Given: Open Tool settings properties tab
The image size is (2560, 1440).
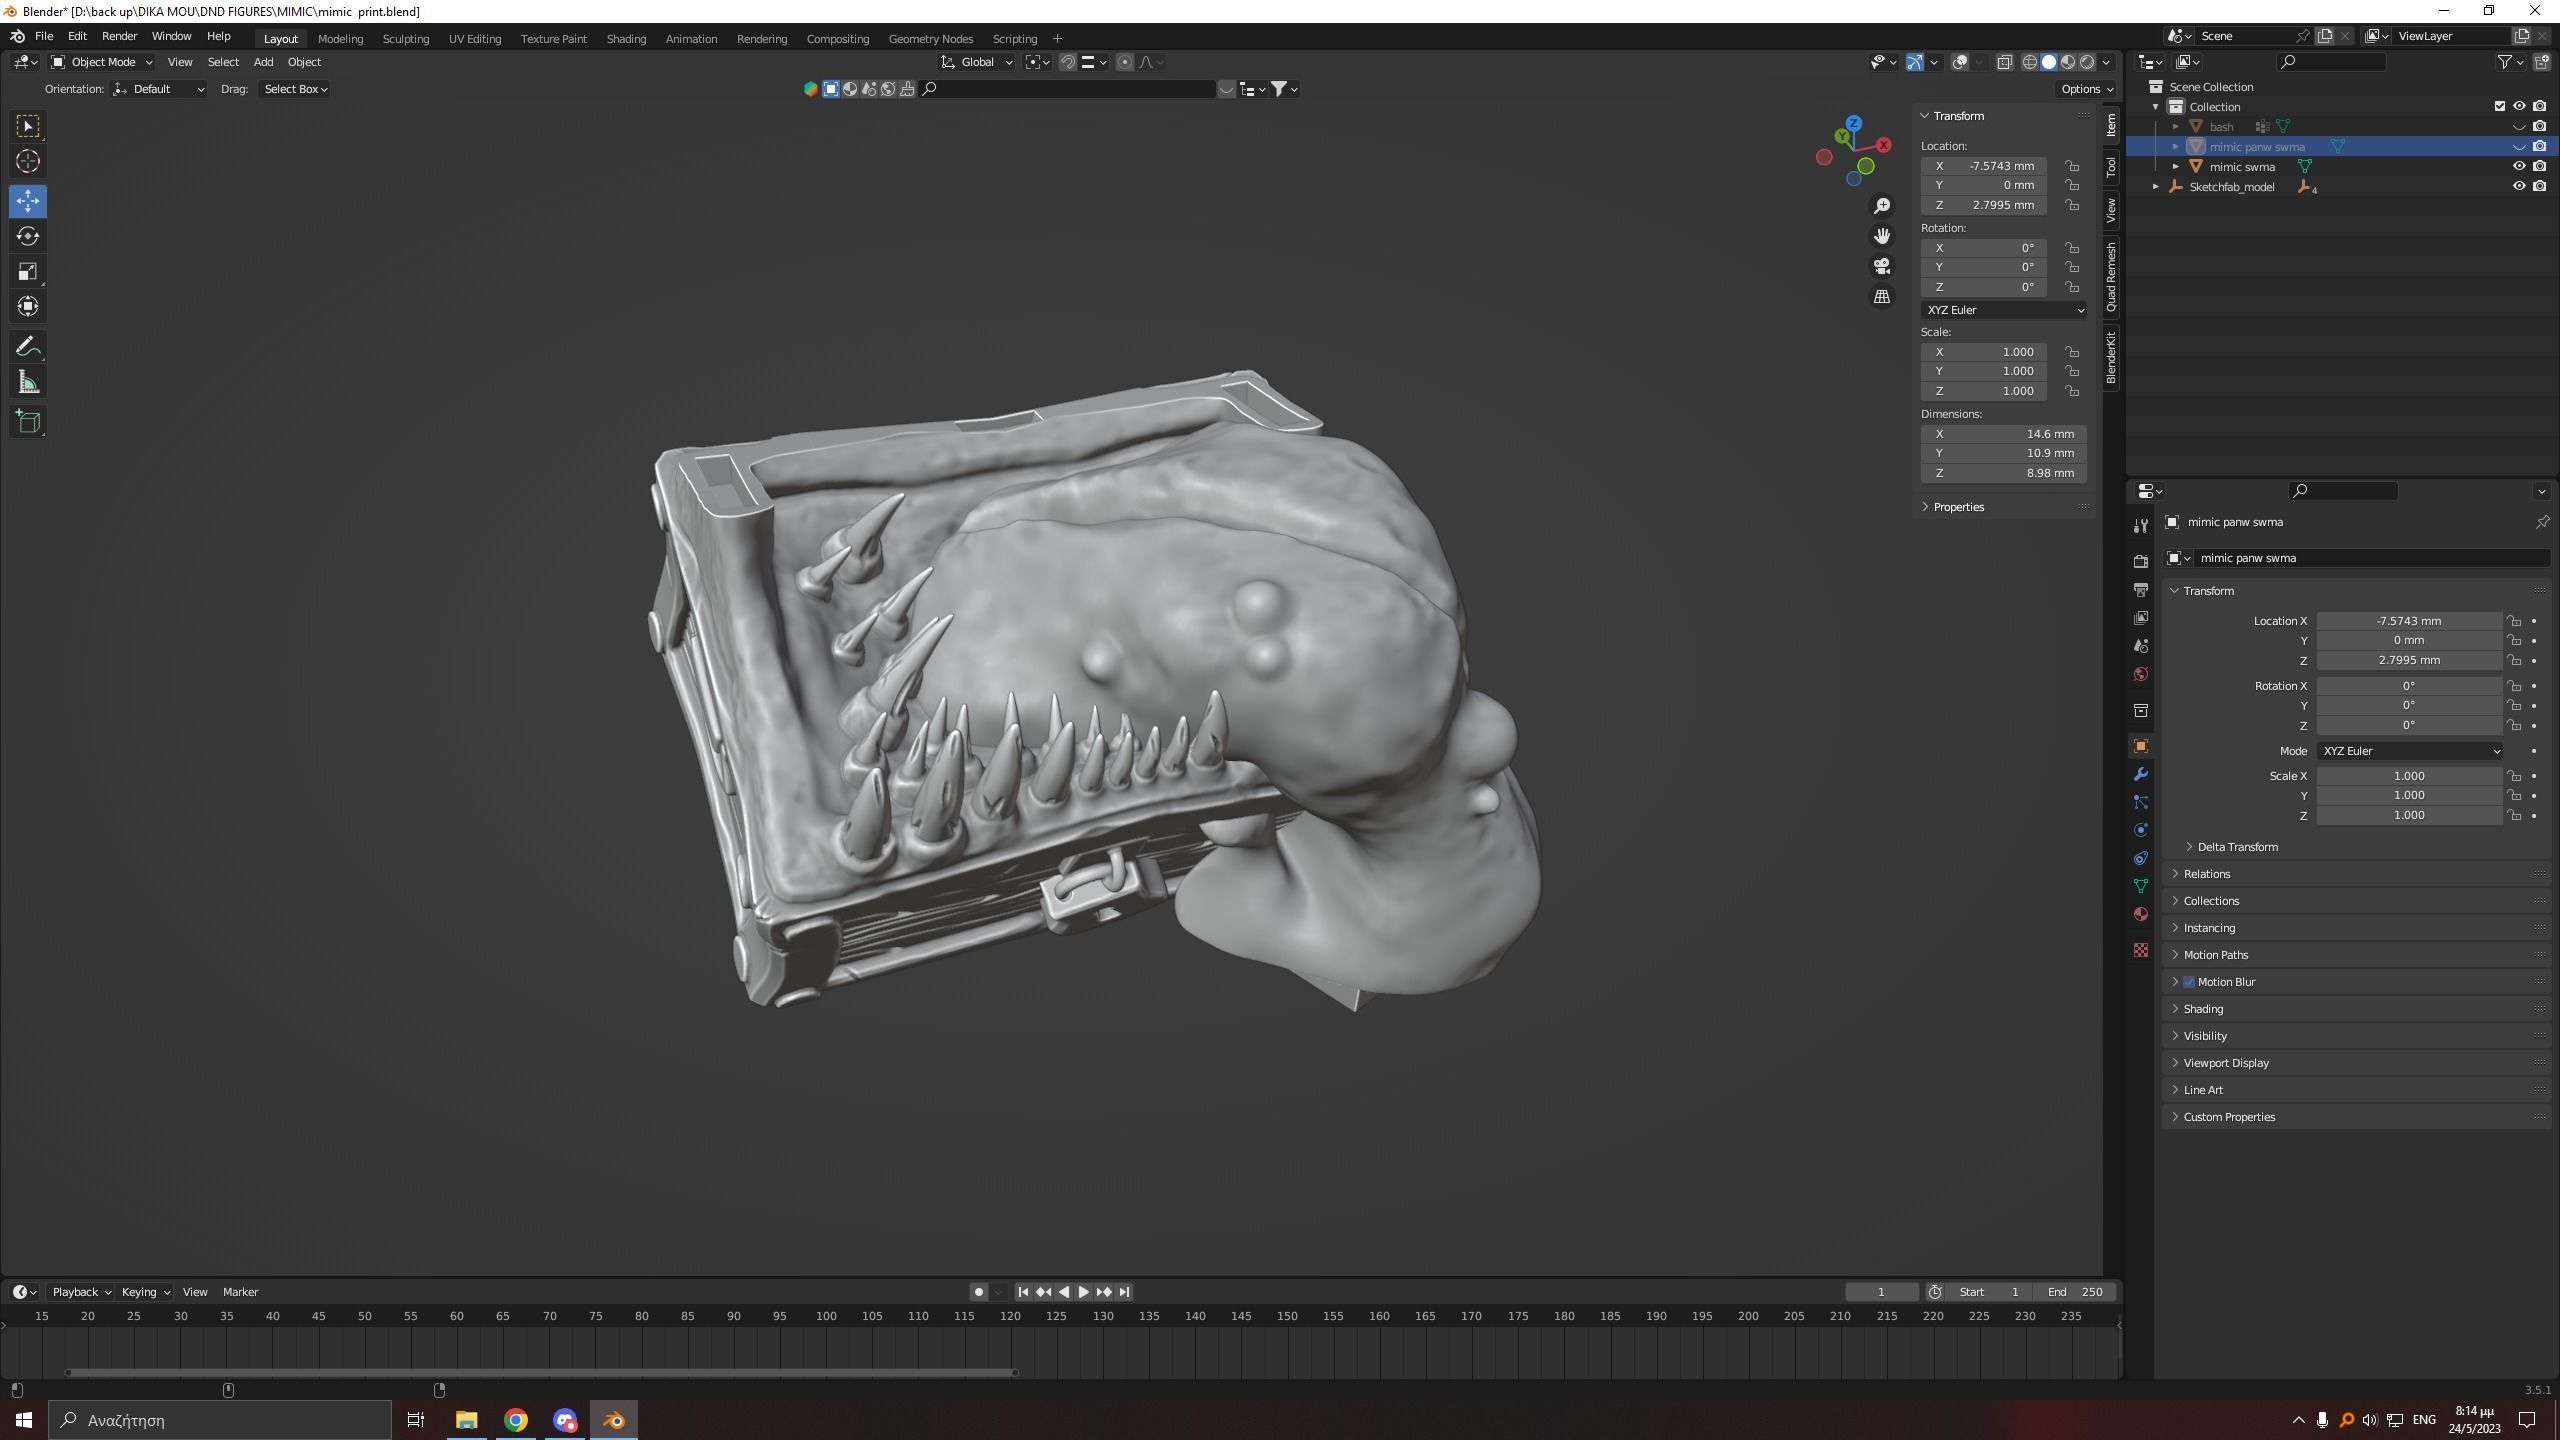Looking at the screenshot, I should tap(2141, 525).
